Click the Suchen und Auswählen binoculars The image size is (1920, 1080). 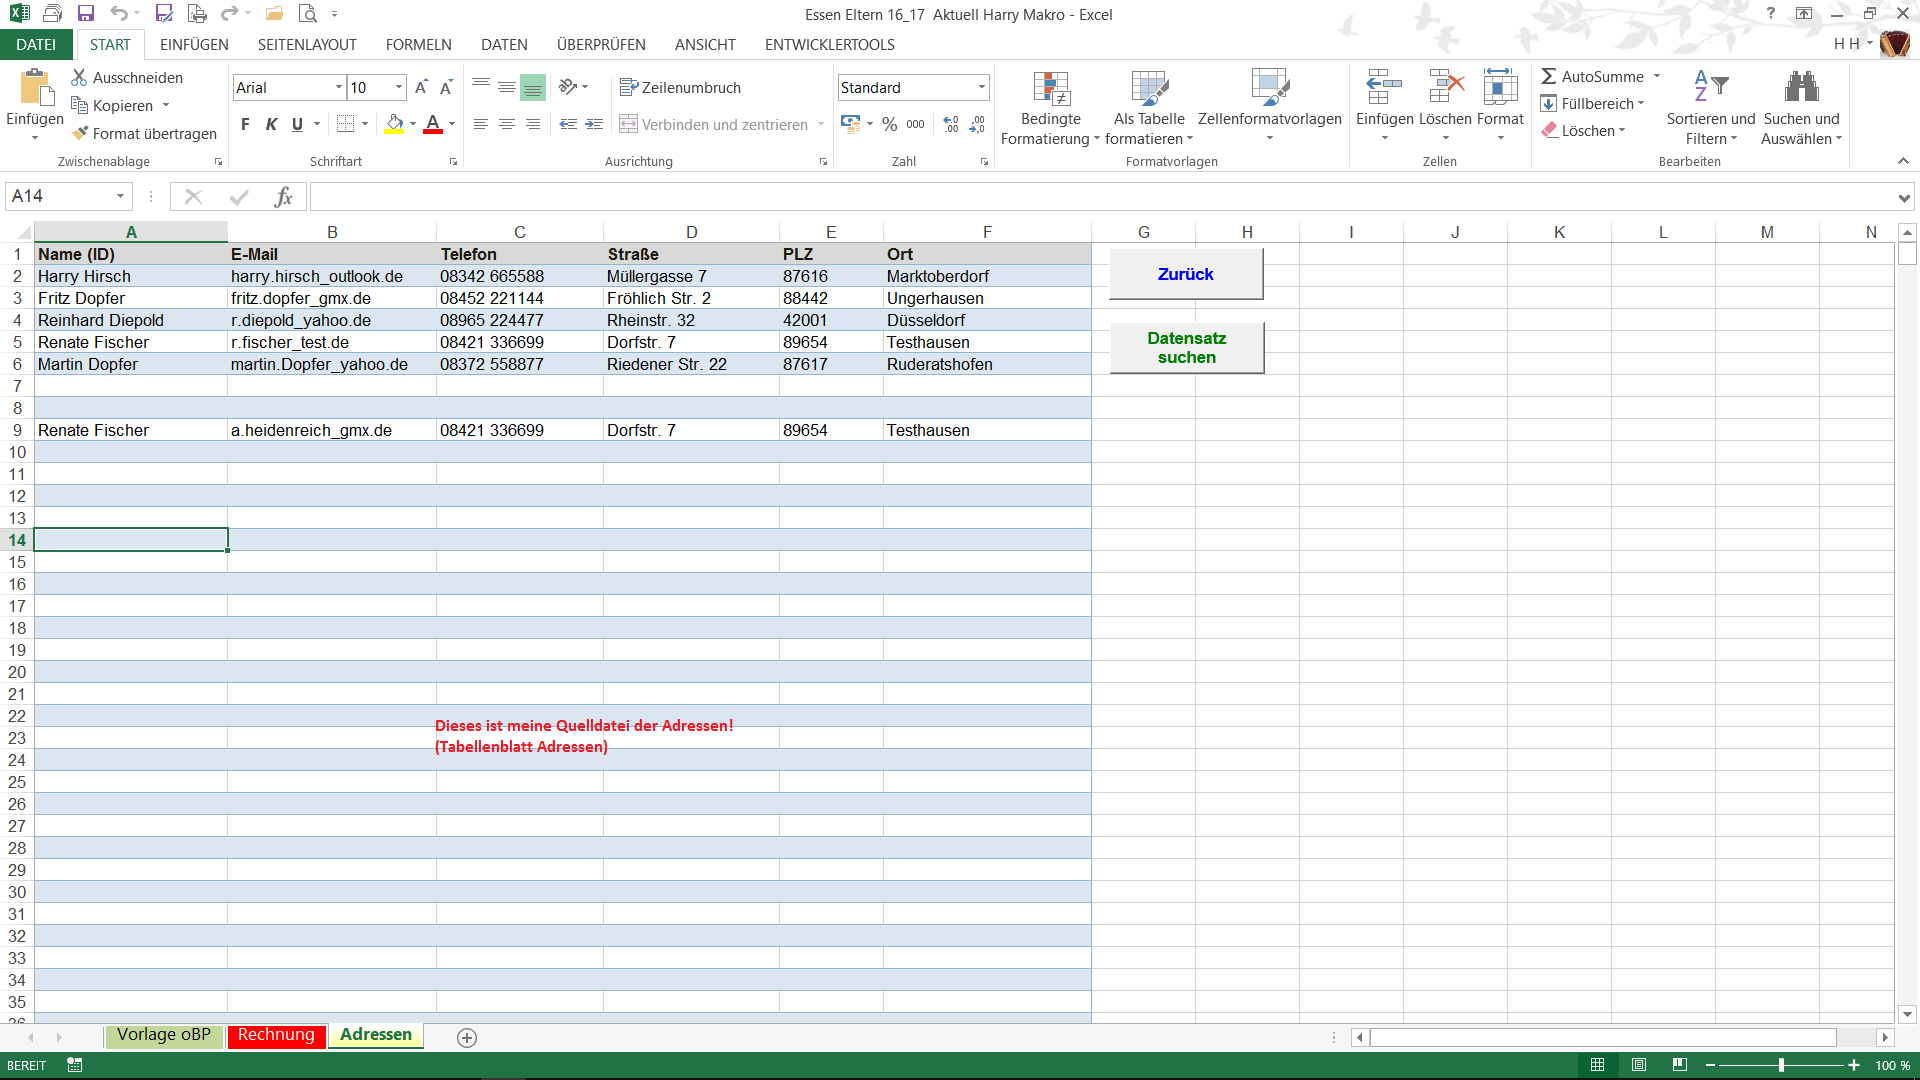1801,88
